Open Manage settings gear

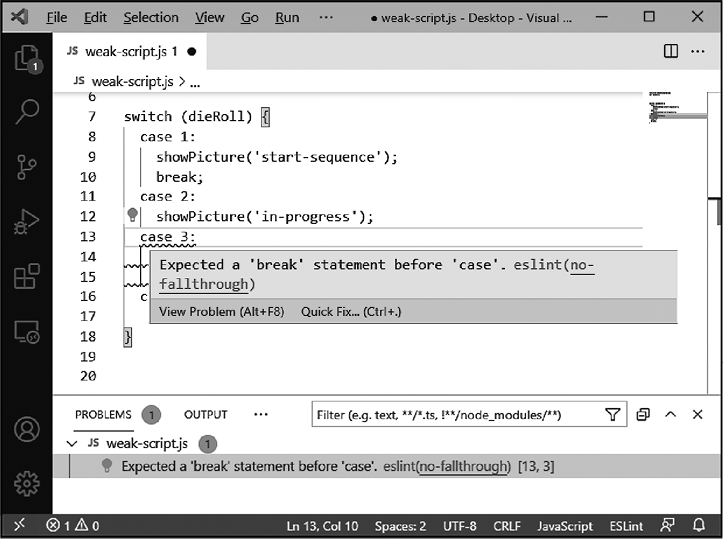[26, 483]
